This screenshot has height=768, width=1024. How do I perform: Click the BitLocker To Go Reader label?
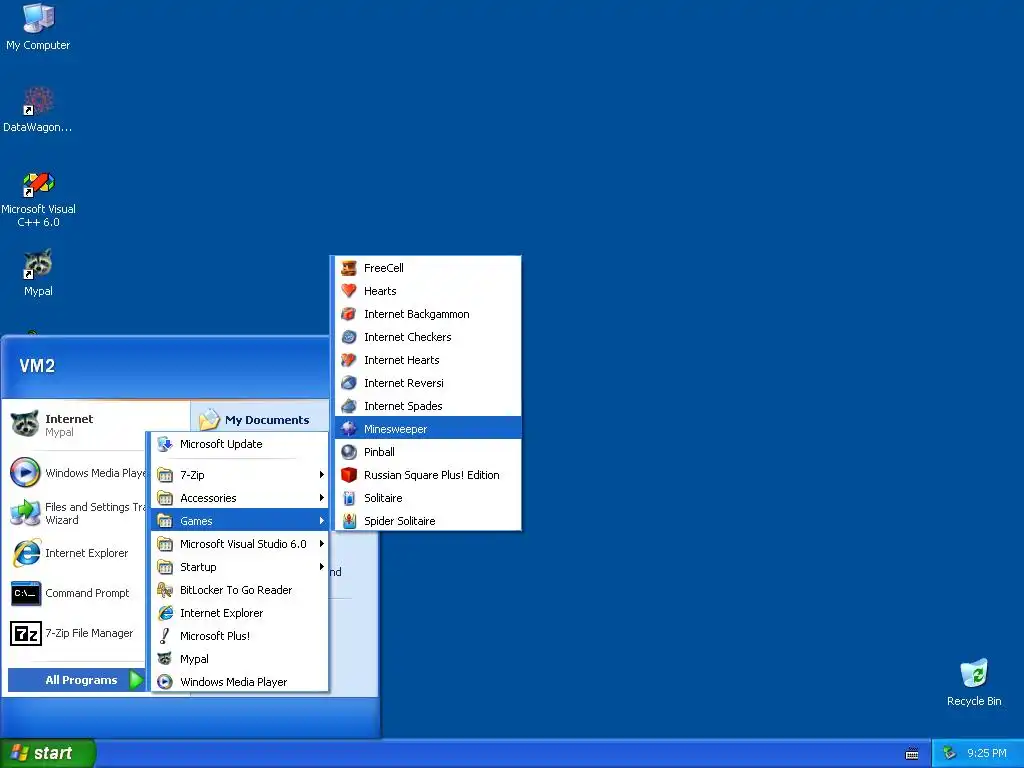click(x=236, y=590)
